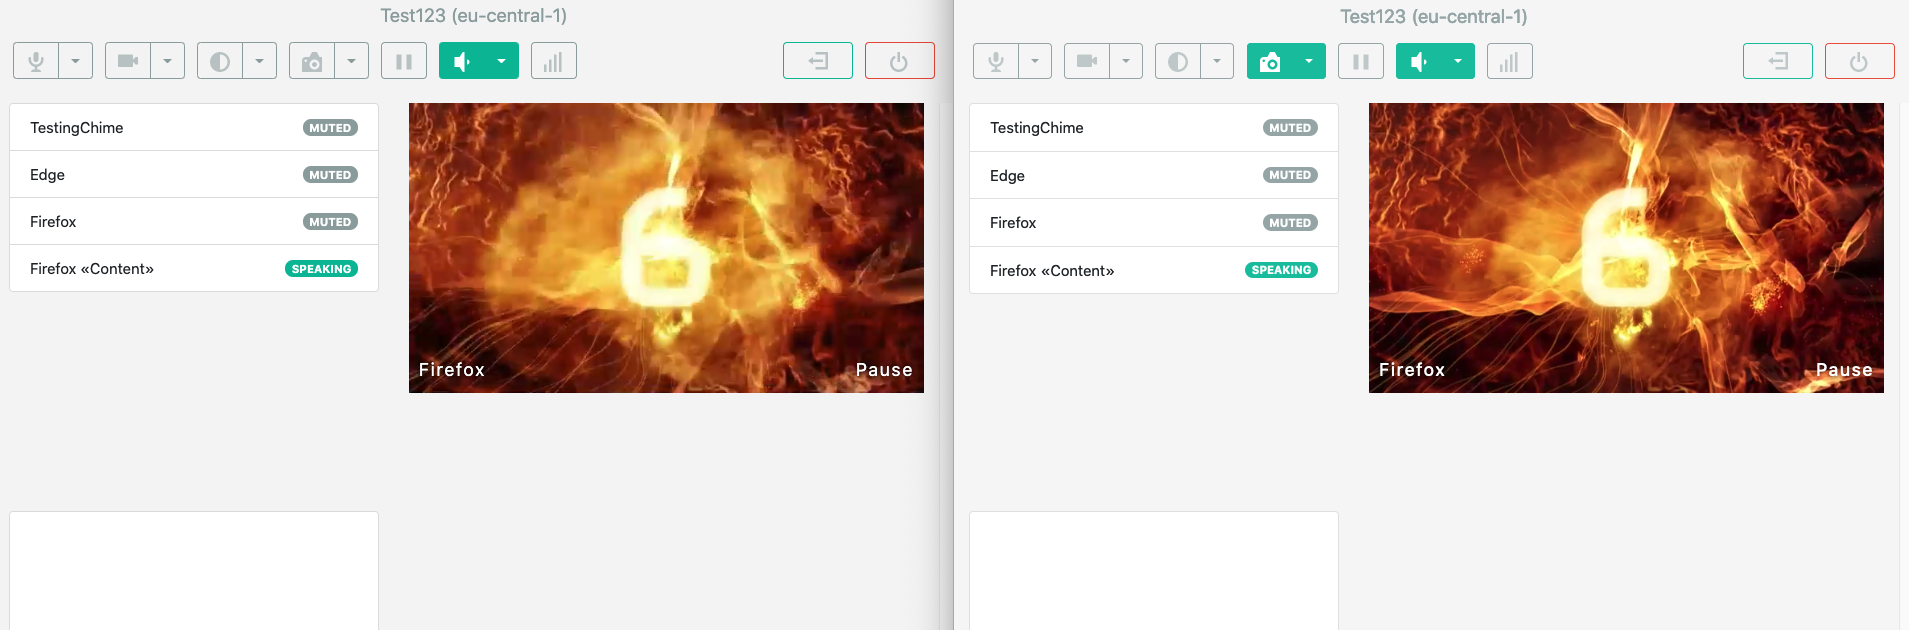Click leave meeting icon in left window

(818, 61)
